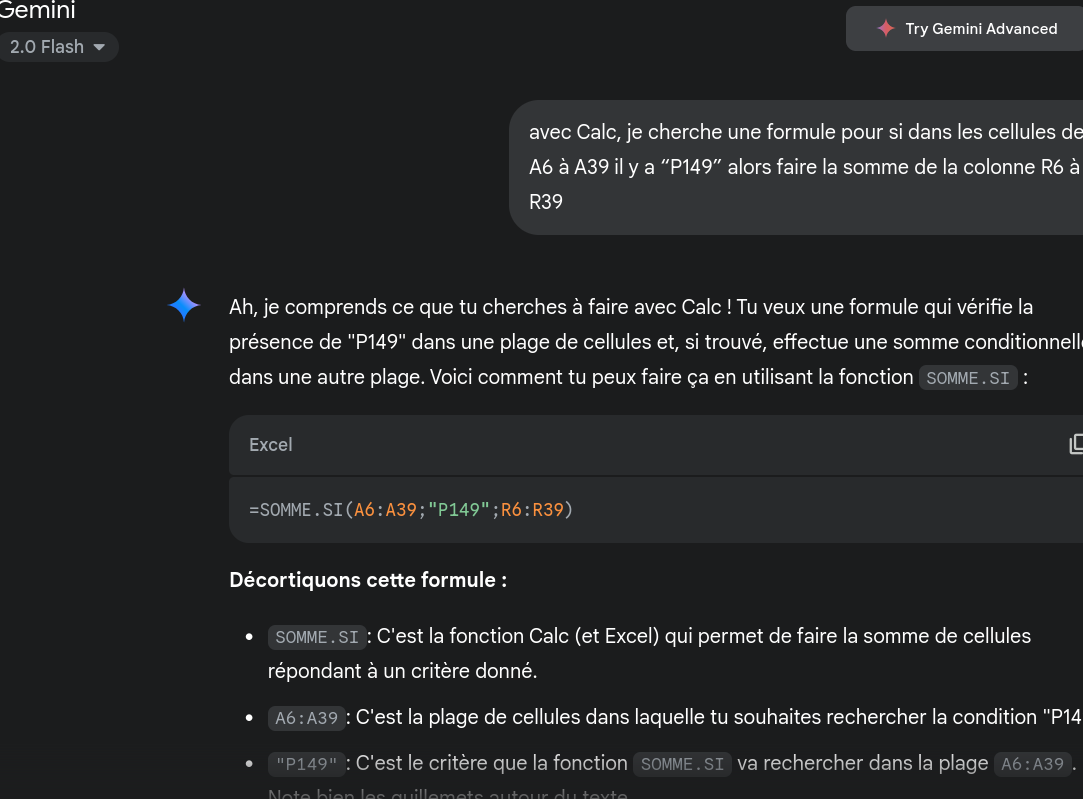Click the SOMME.SI code chip ending the intro paragraph
1083x799 pixels.
968,378
